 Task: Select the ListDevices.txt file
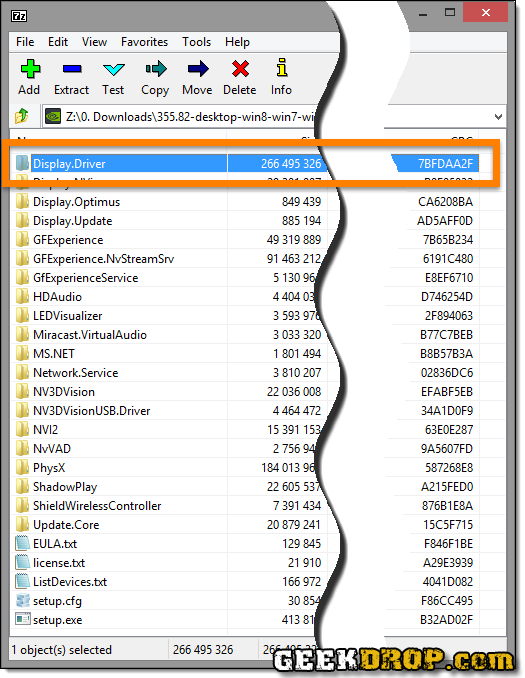70,582
